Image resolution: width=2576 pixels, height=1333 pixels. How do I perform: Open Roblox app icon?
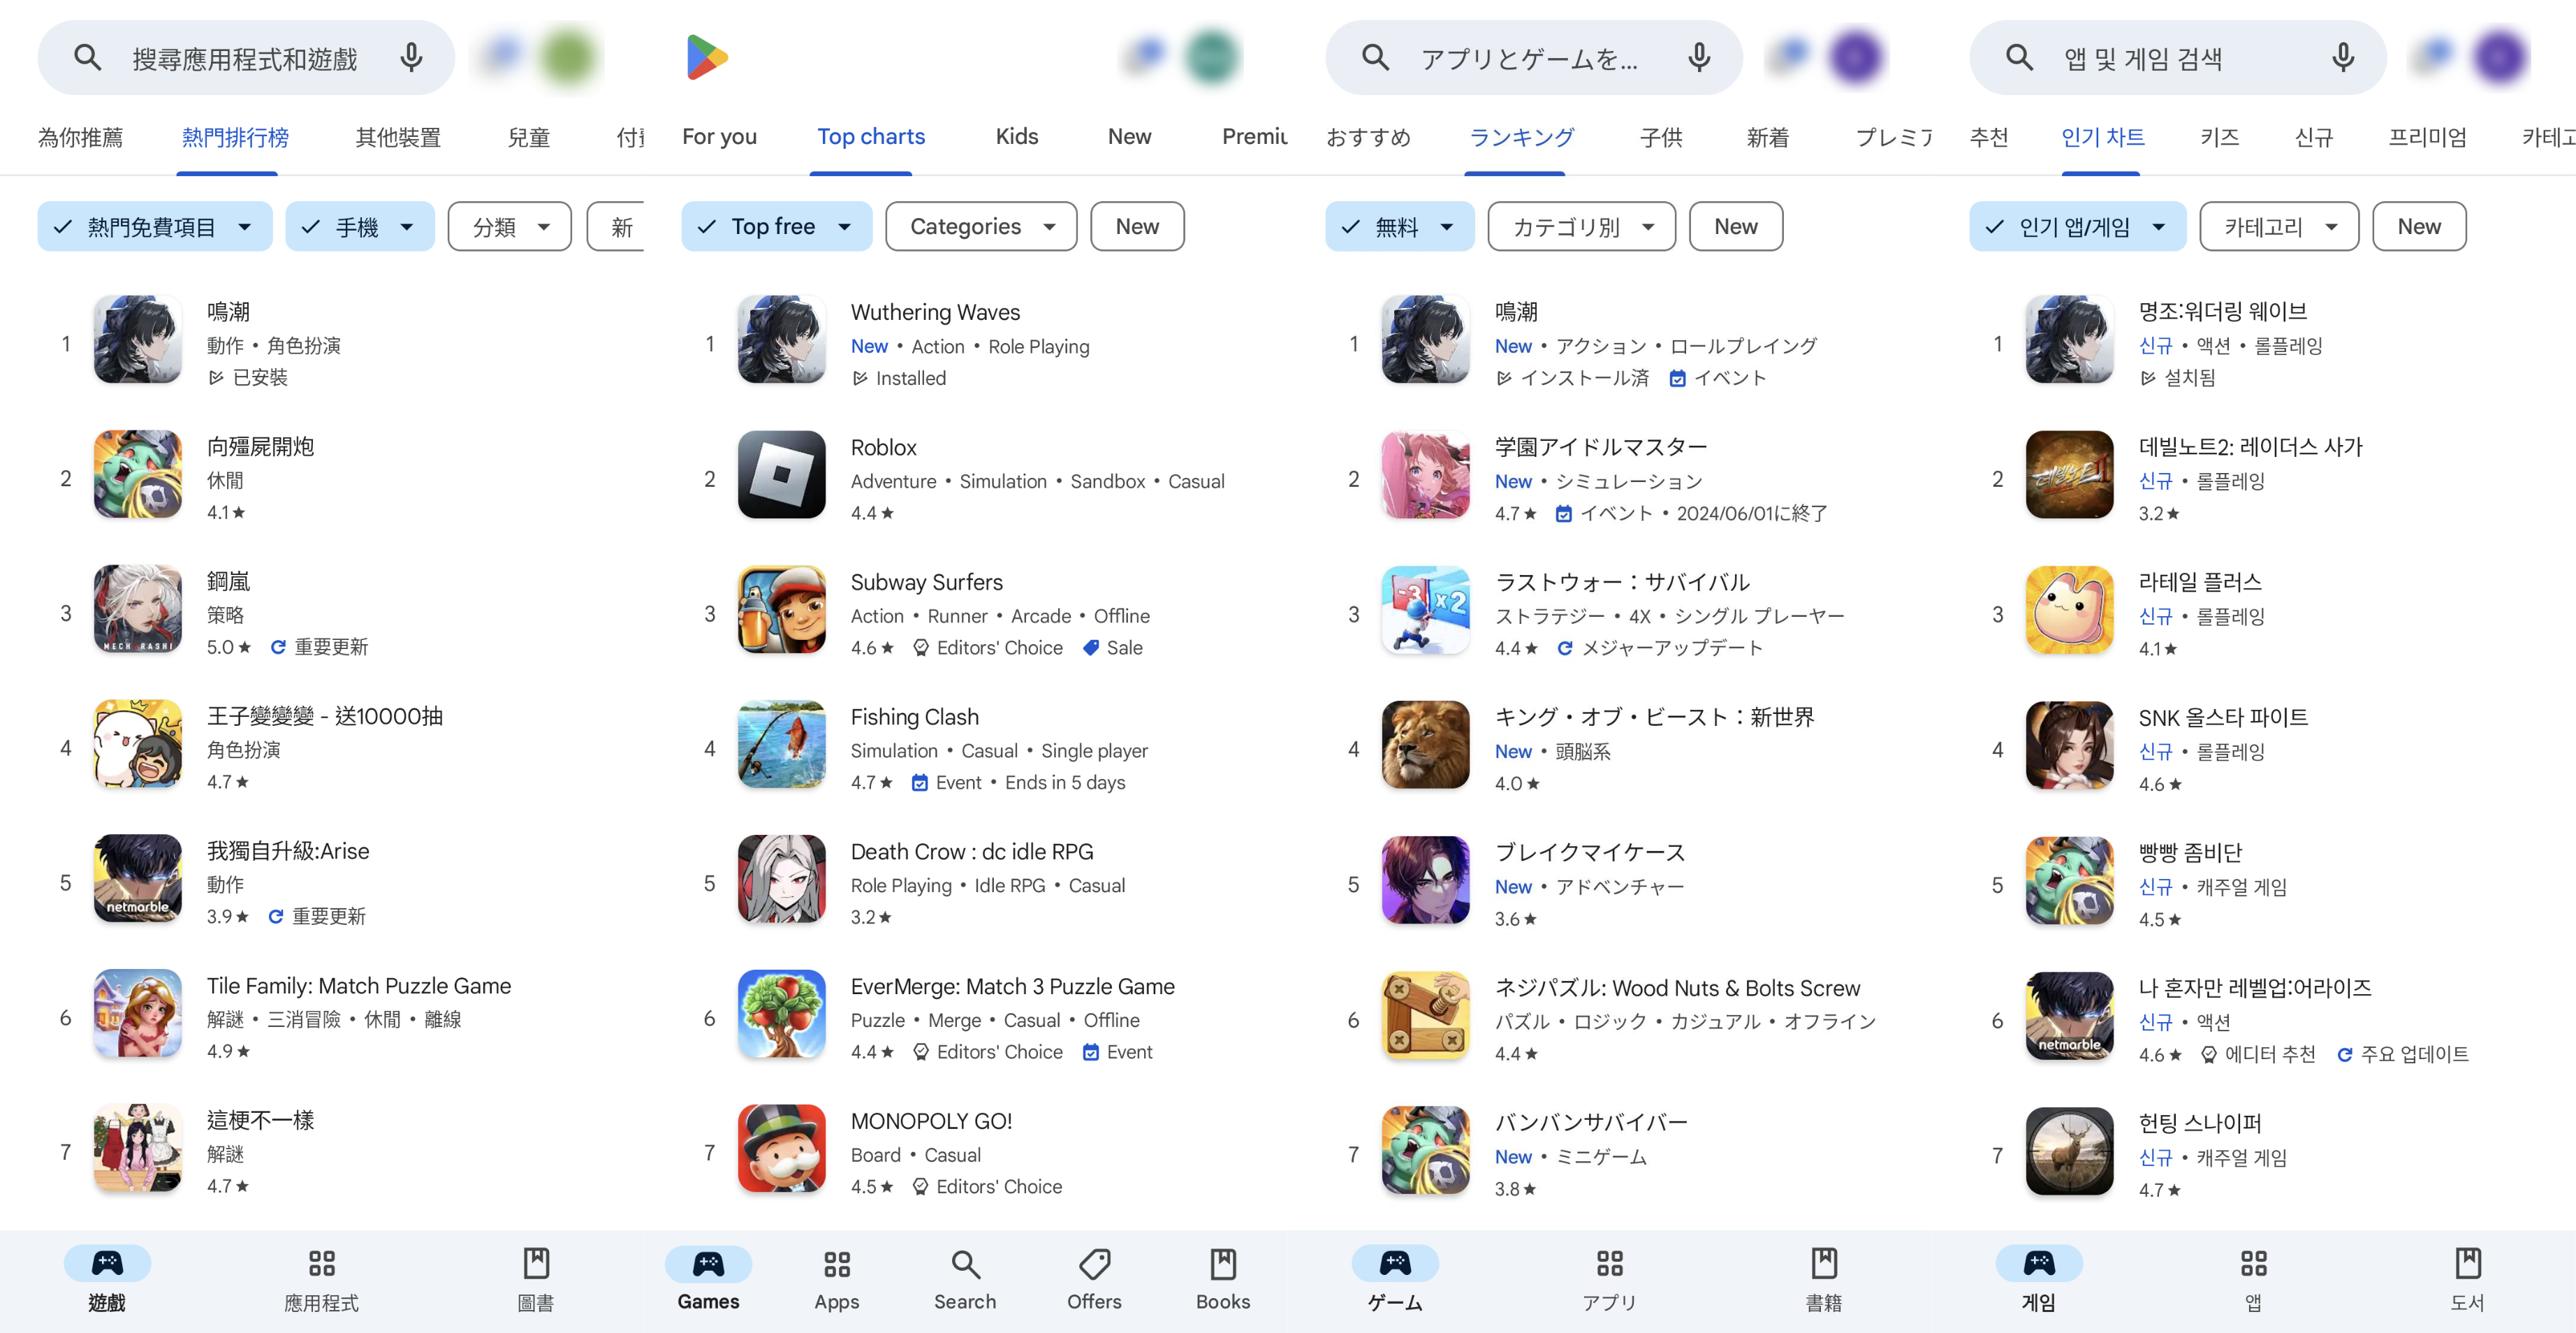[x=781, y=474]
